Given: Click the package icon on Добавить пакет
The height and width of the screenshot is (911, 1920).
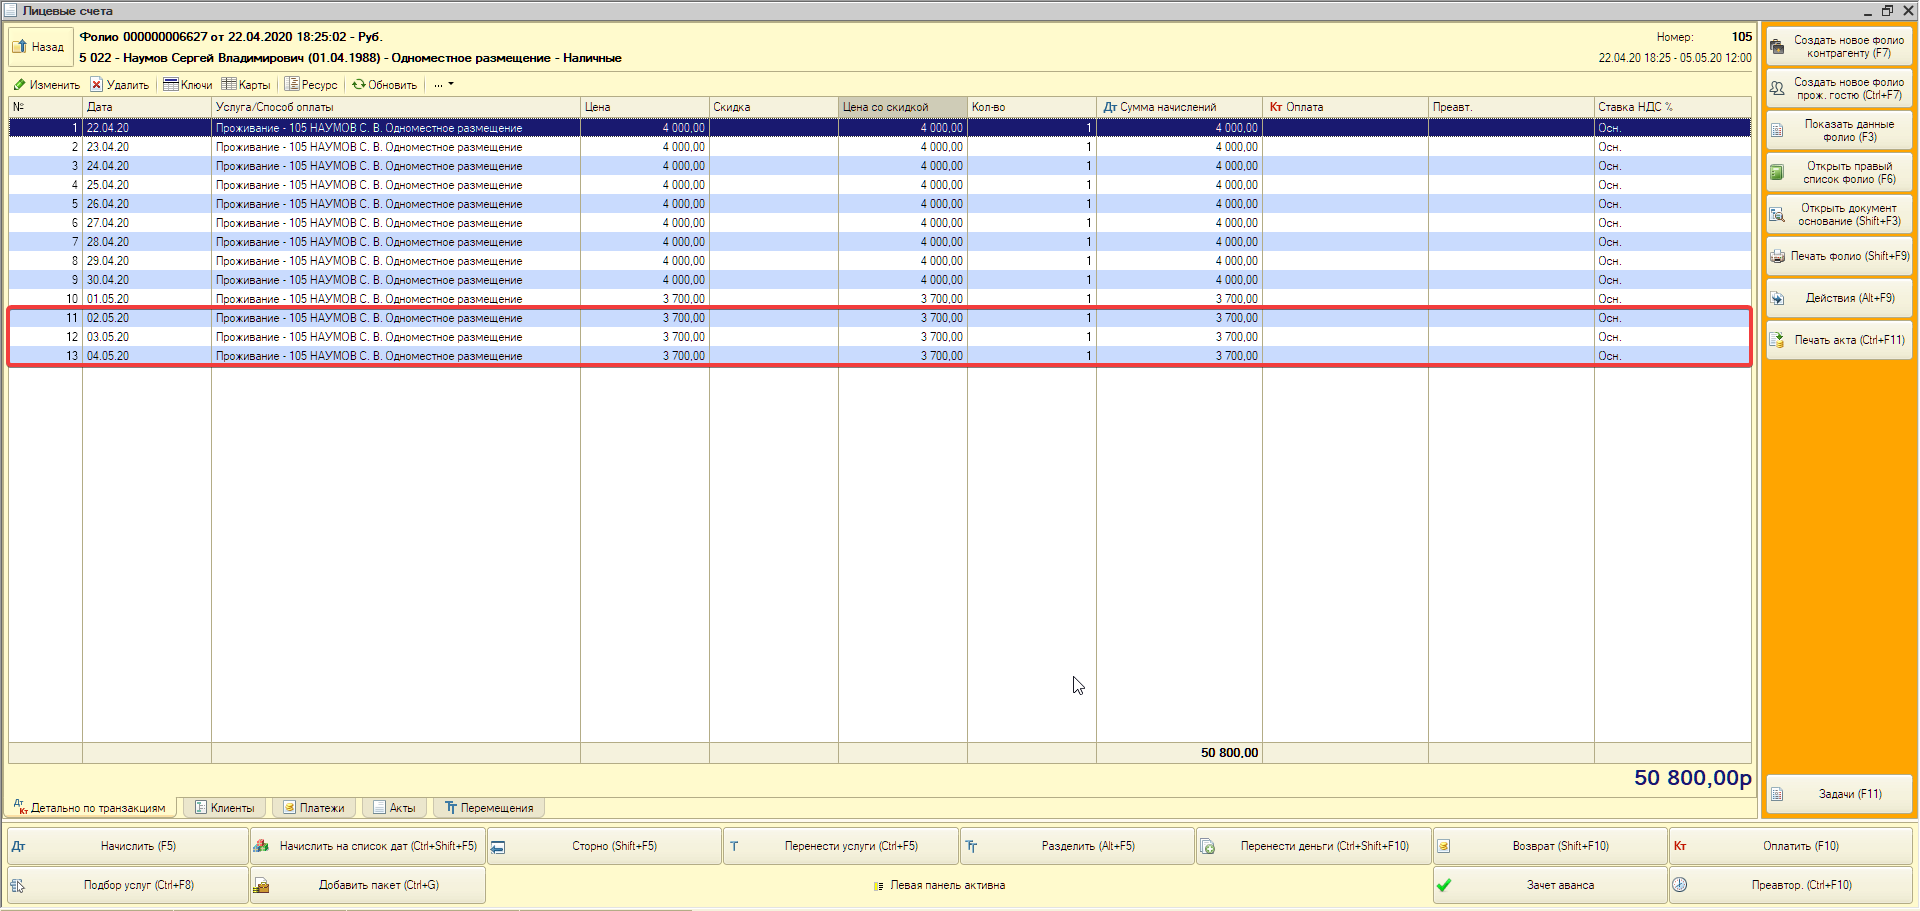Looking at the screenshot, I should pos(261,885).
